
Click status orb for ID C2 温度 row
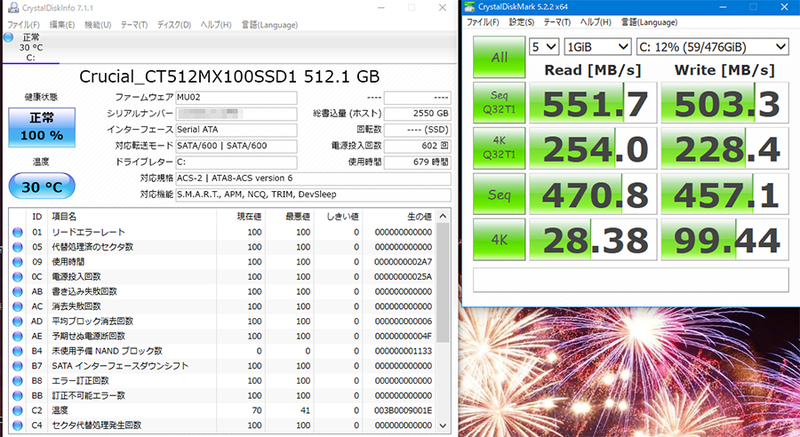[17, 410]
